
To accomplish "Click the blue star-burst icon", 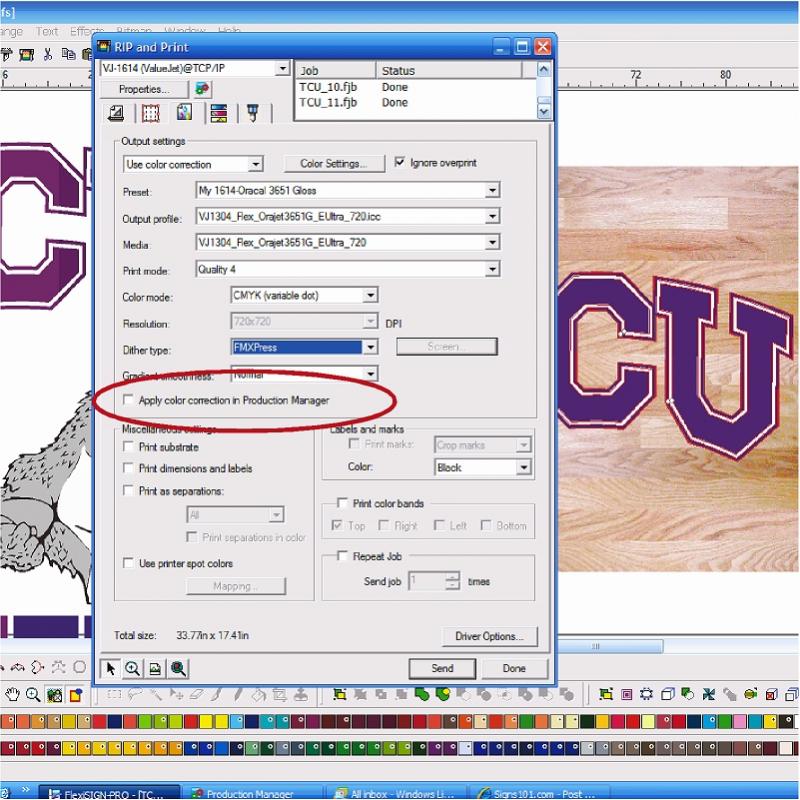I will coord(709,694).
